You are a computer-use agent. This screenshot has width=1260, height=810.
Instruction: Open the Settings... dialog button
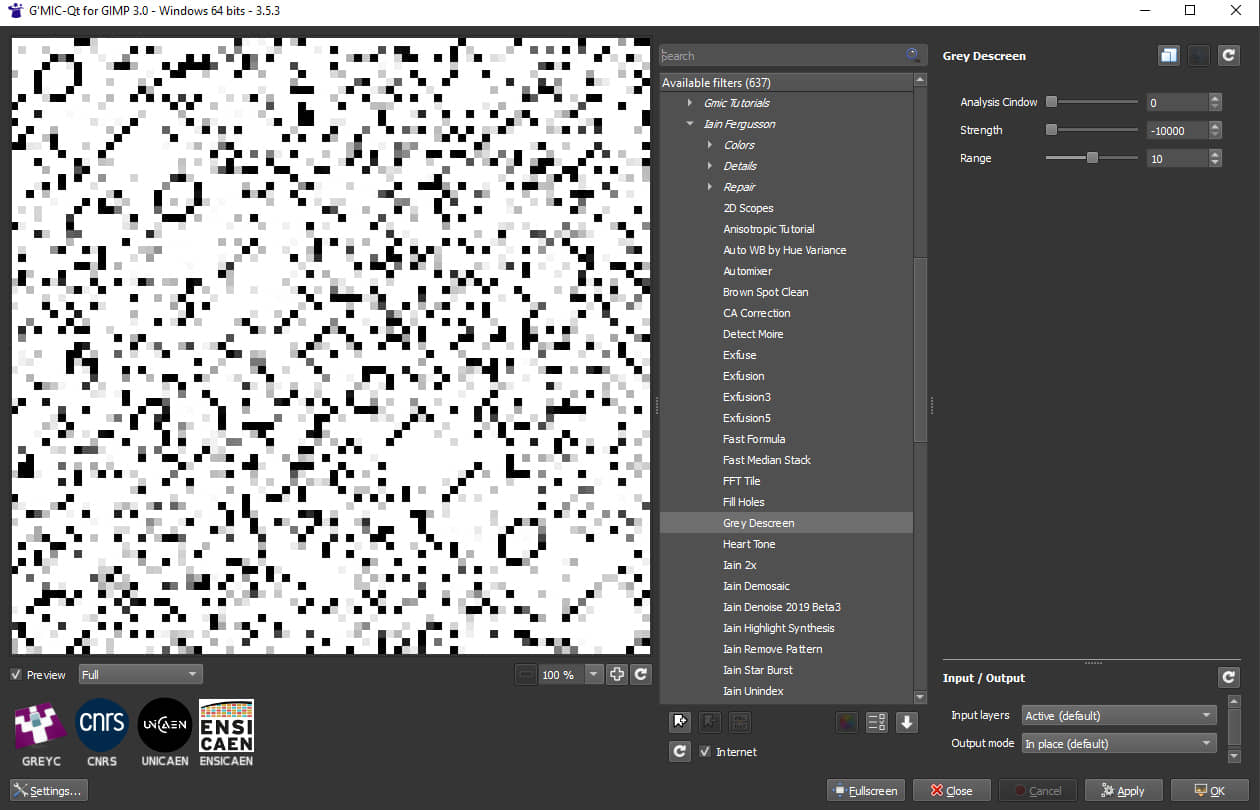point(49,791)
